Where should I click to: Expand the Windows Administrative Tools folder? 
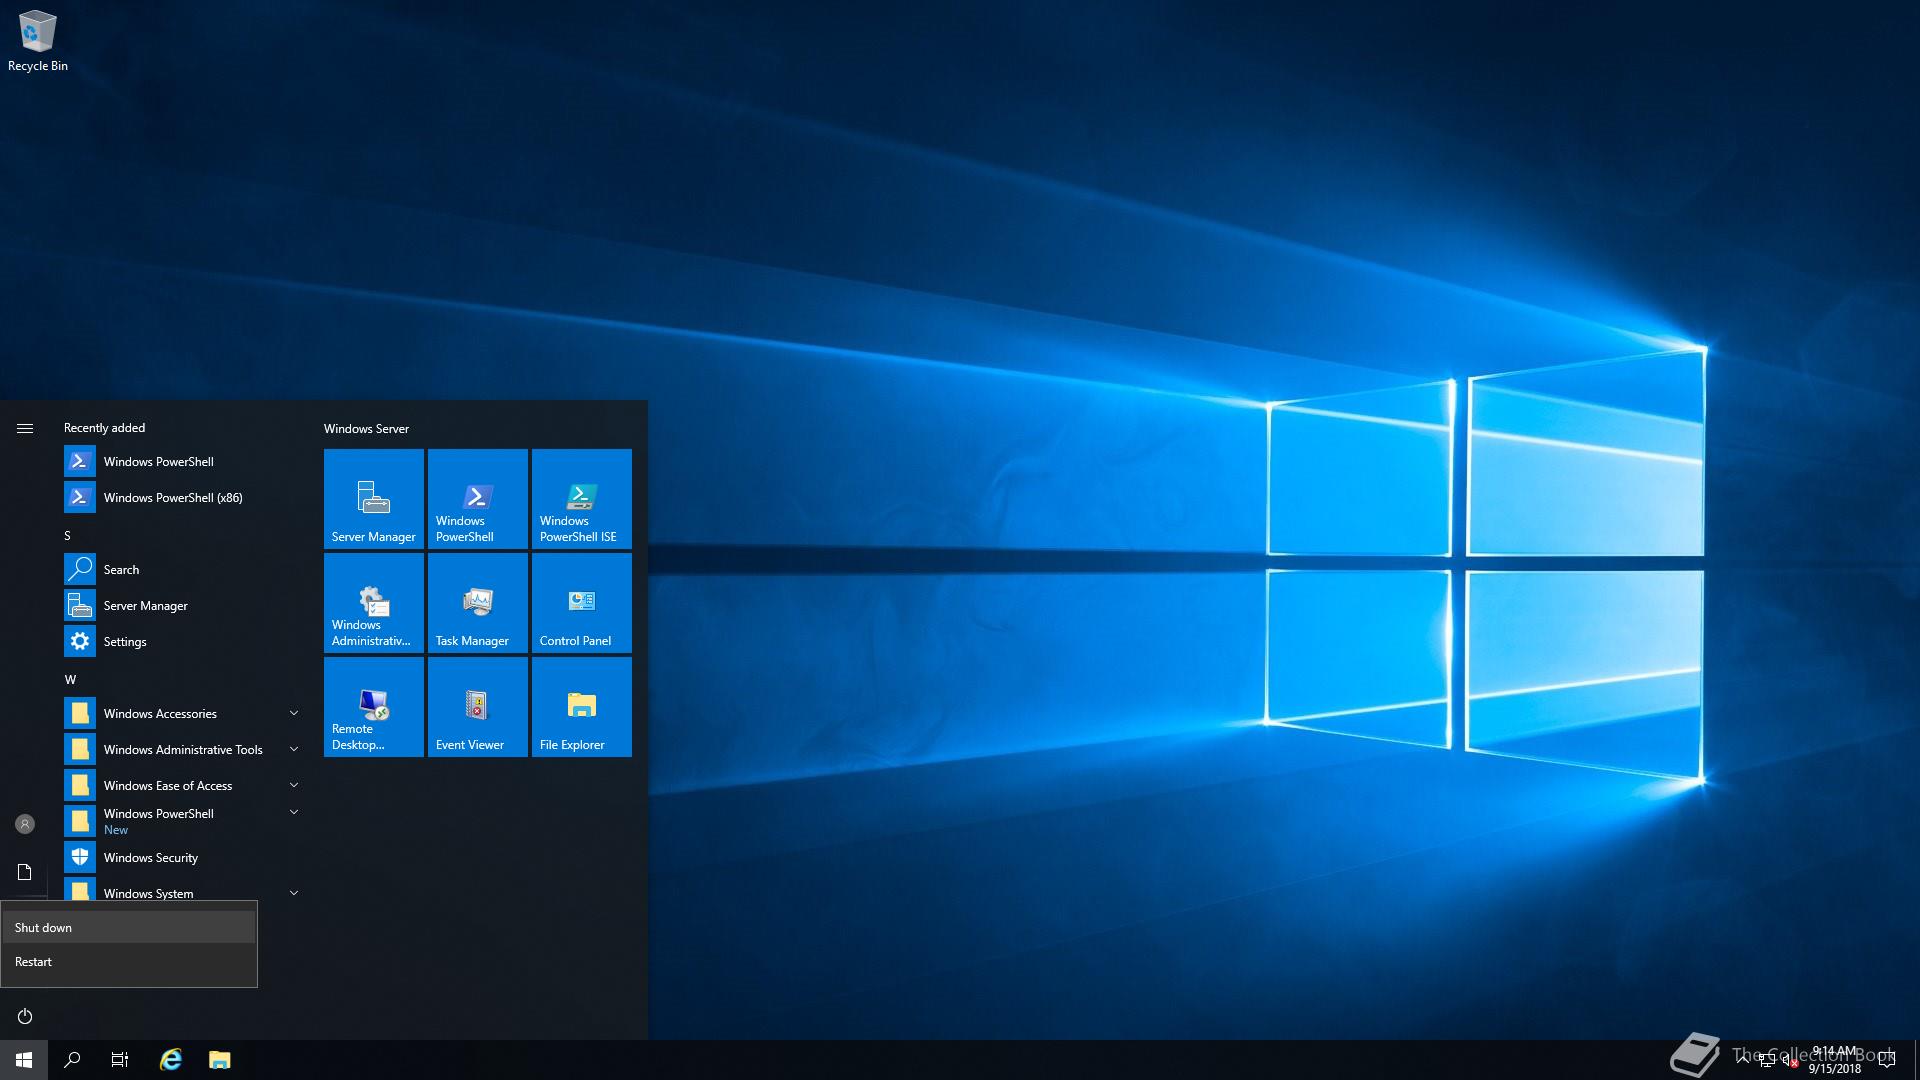point(184,749)
